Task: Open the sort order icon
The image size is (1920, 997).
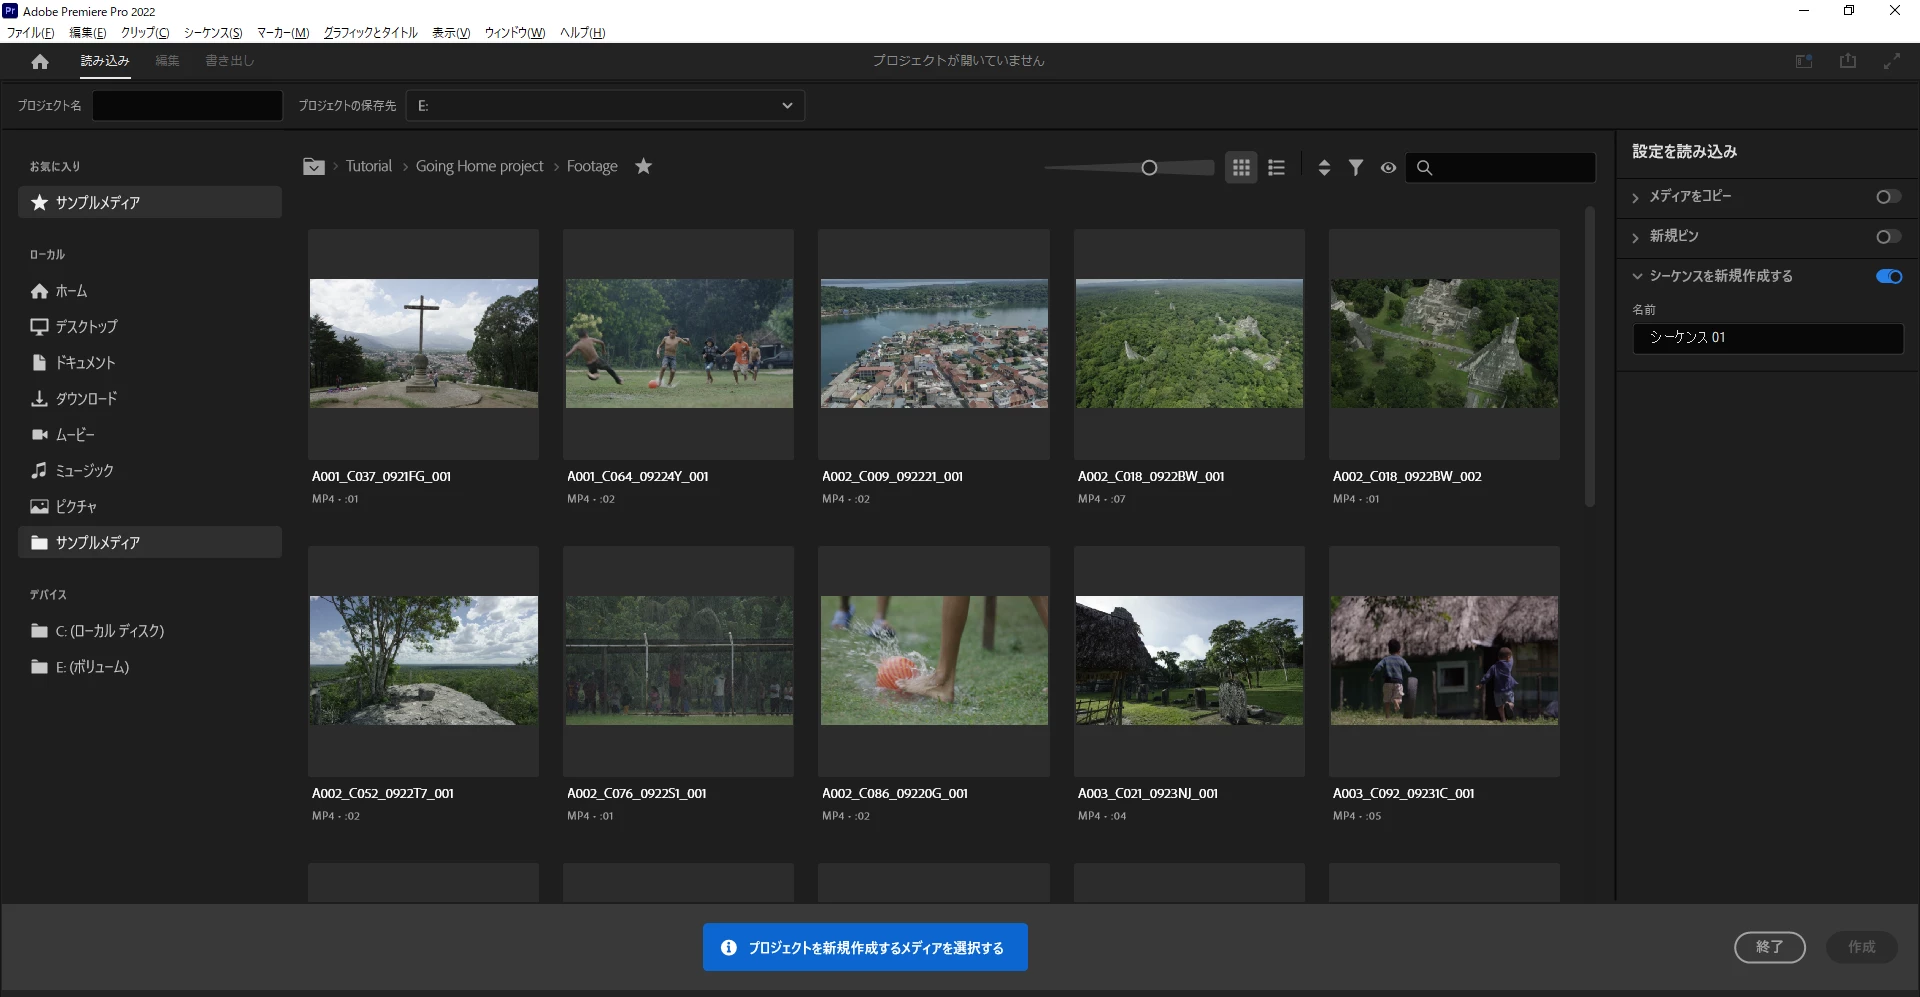Action: point(1324,168)
